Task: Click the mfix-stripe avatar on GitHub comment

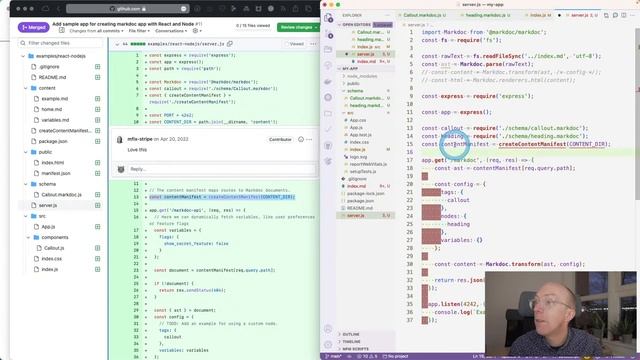Action: tap(120, 140)
